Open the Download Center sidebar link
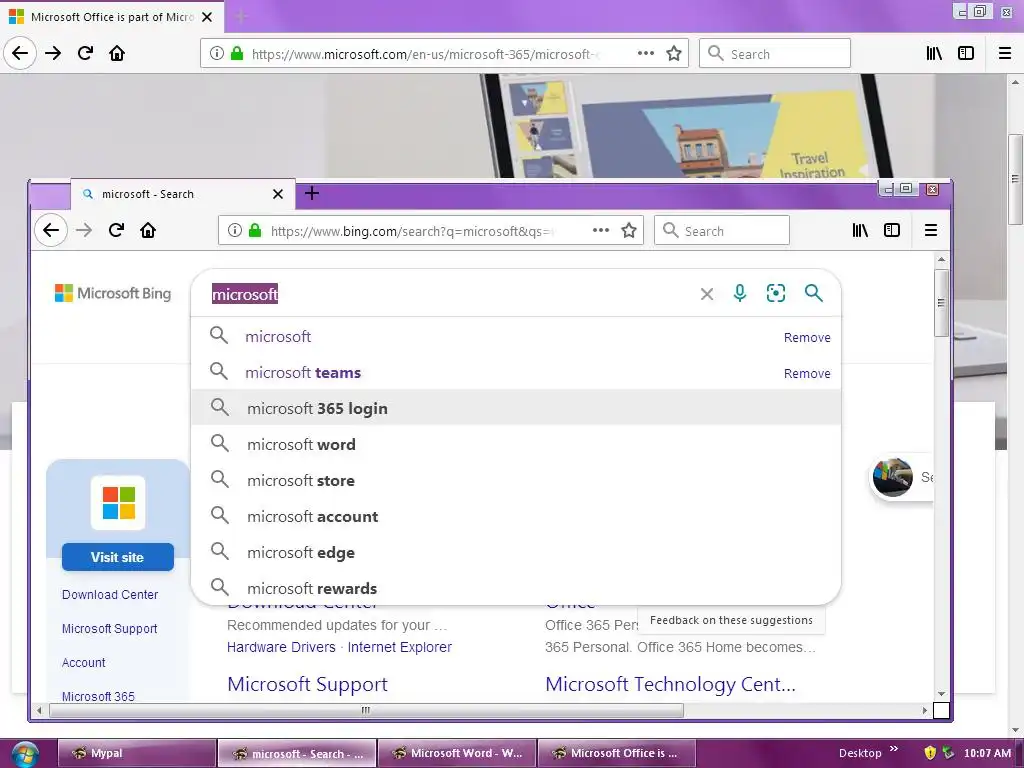This screenshot has width=1024, height=768. click(110, 594)
